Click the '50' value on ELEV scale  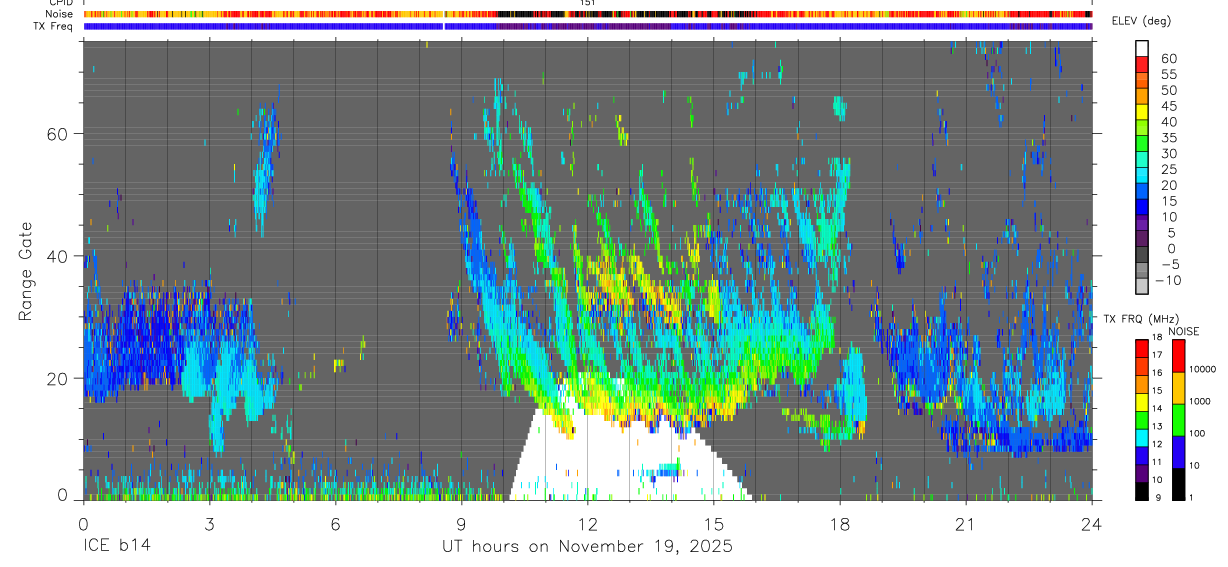tap(1167, 90)
